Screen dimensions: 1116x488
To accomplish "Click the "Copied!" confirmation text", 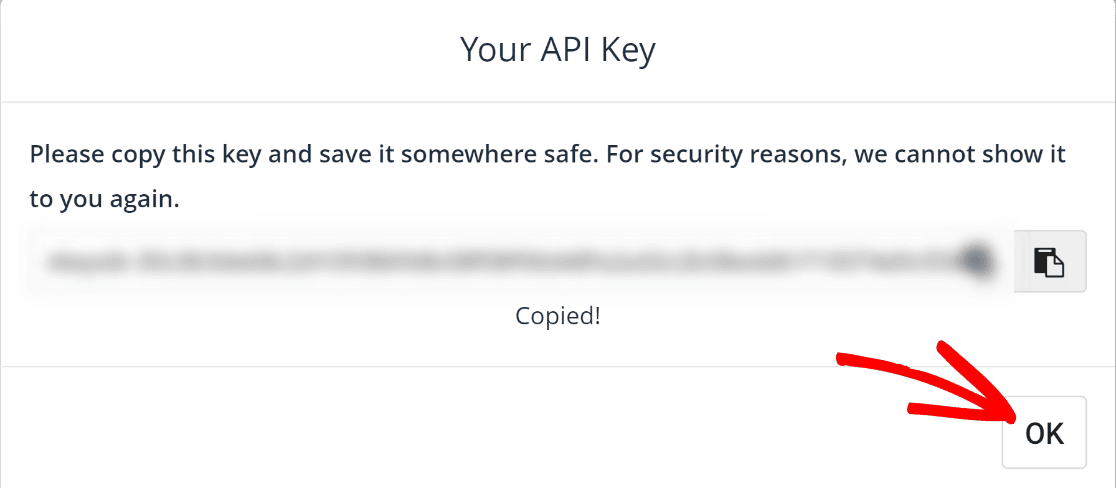I will click(x=558, y=316).
